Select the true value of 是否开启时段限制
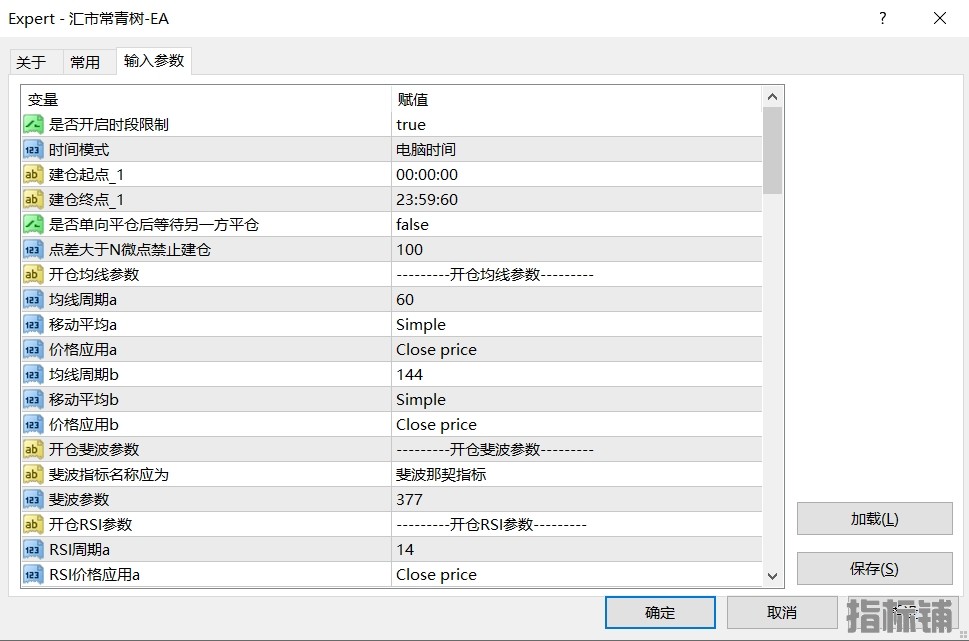 coord(577,124)
